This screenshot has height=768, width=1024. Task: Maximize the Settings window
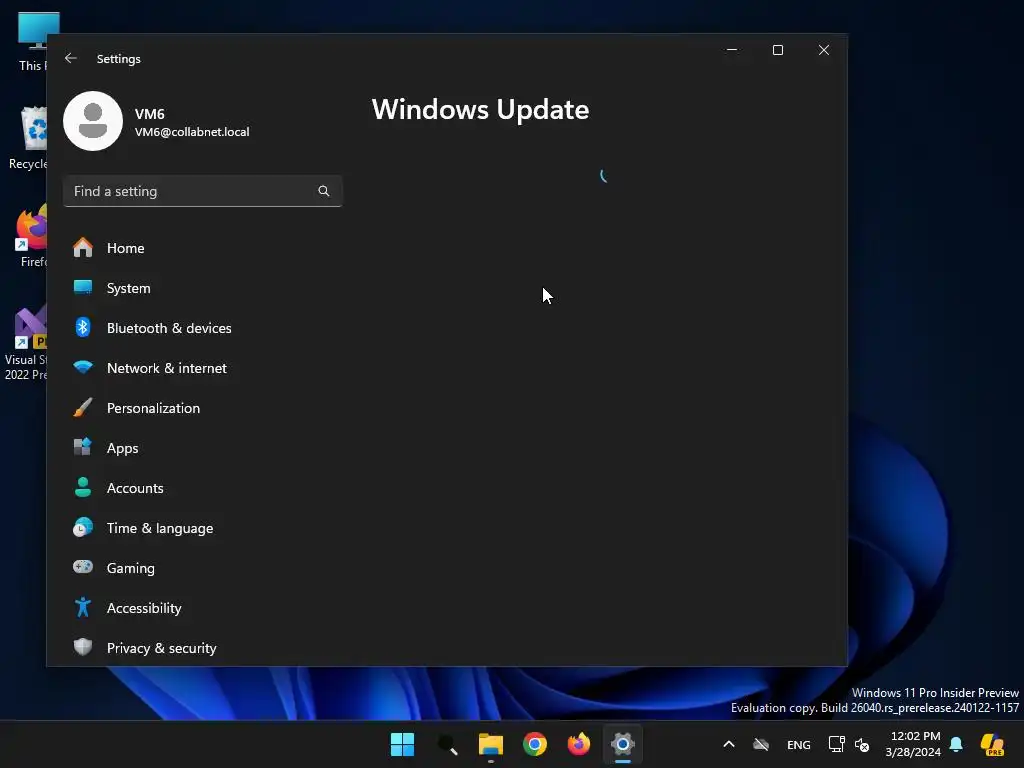(778, 50)
